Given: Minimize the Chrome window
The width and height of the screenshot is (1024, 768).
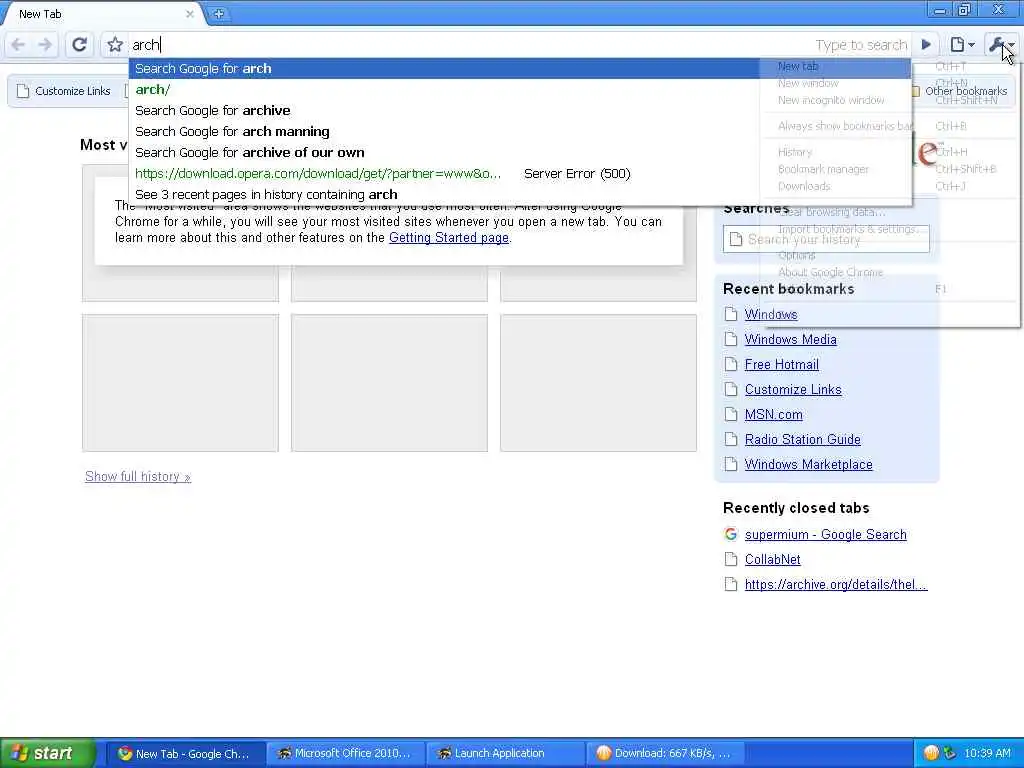Looking at the screenshot, I should coord(940,10).
